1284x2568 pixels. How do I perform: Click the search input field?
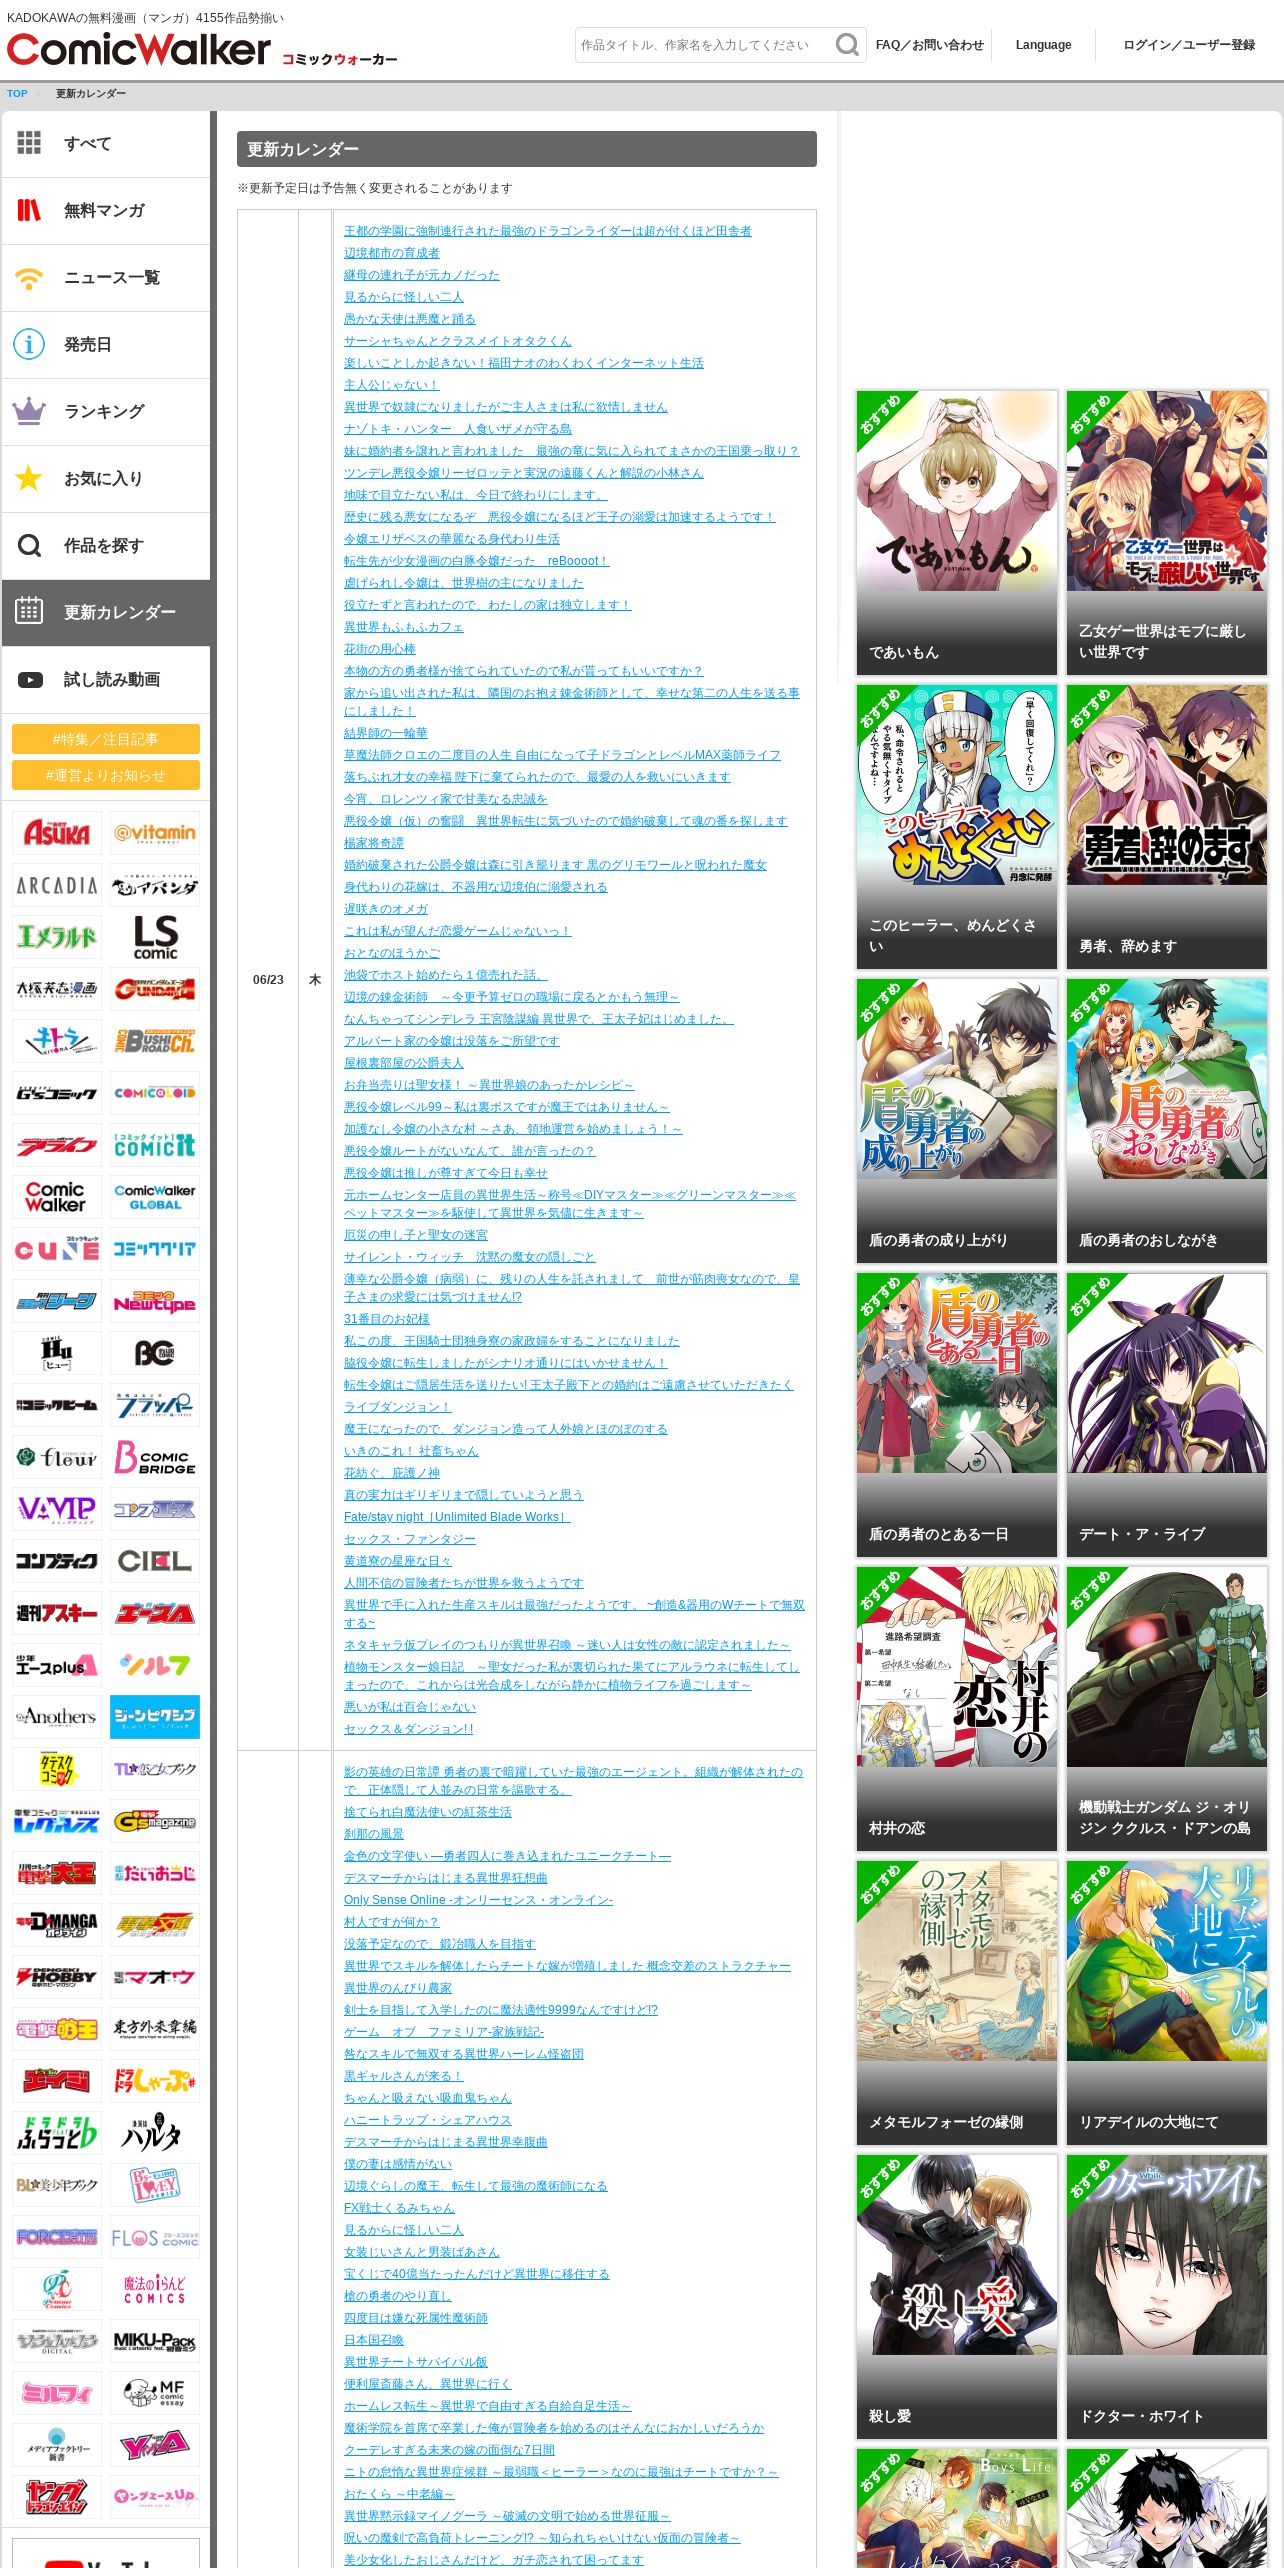point(703,45)
